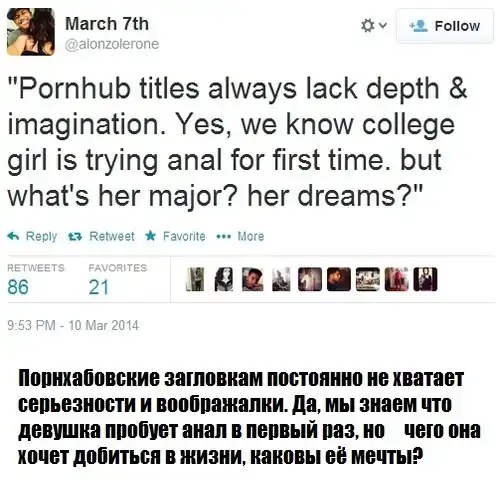Click the Follow button
The width and height of the screenshot is (500, 480).
tap(445, 26)
